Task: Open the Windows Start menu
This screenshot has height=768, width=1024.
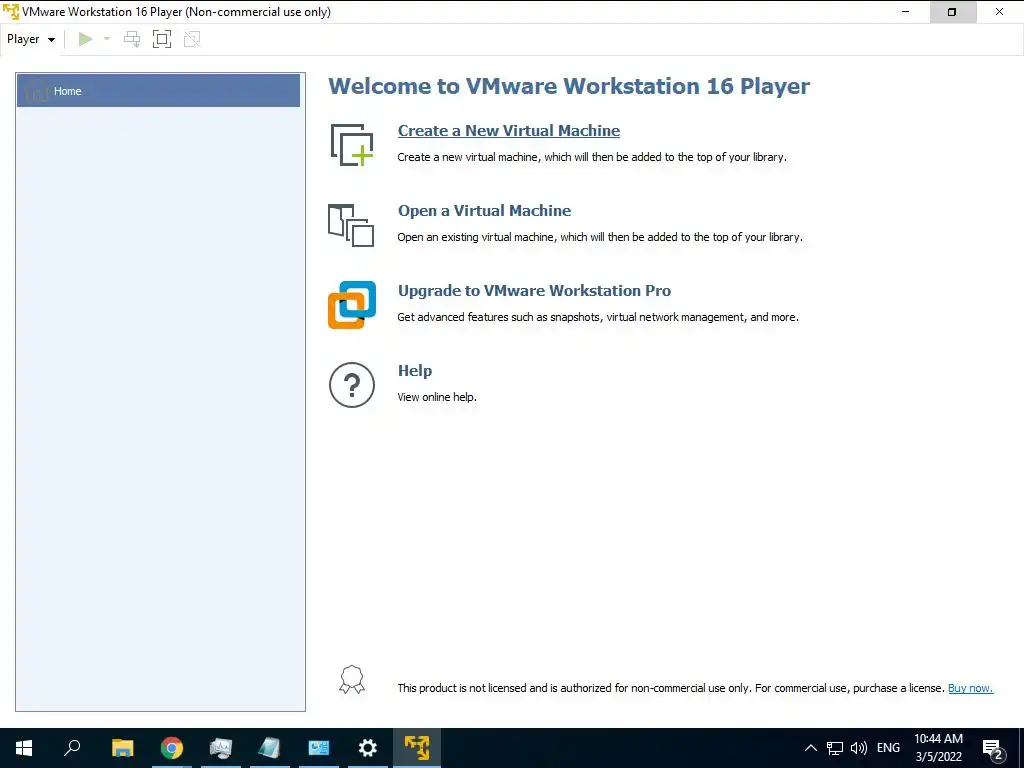Action: point(24,748)
